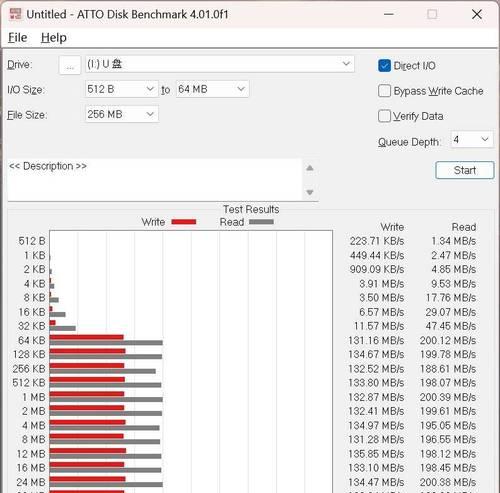Click the description scroll down arrow
This screenshot has width=500, height=493.
click(310, 192)
